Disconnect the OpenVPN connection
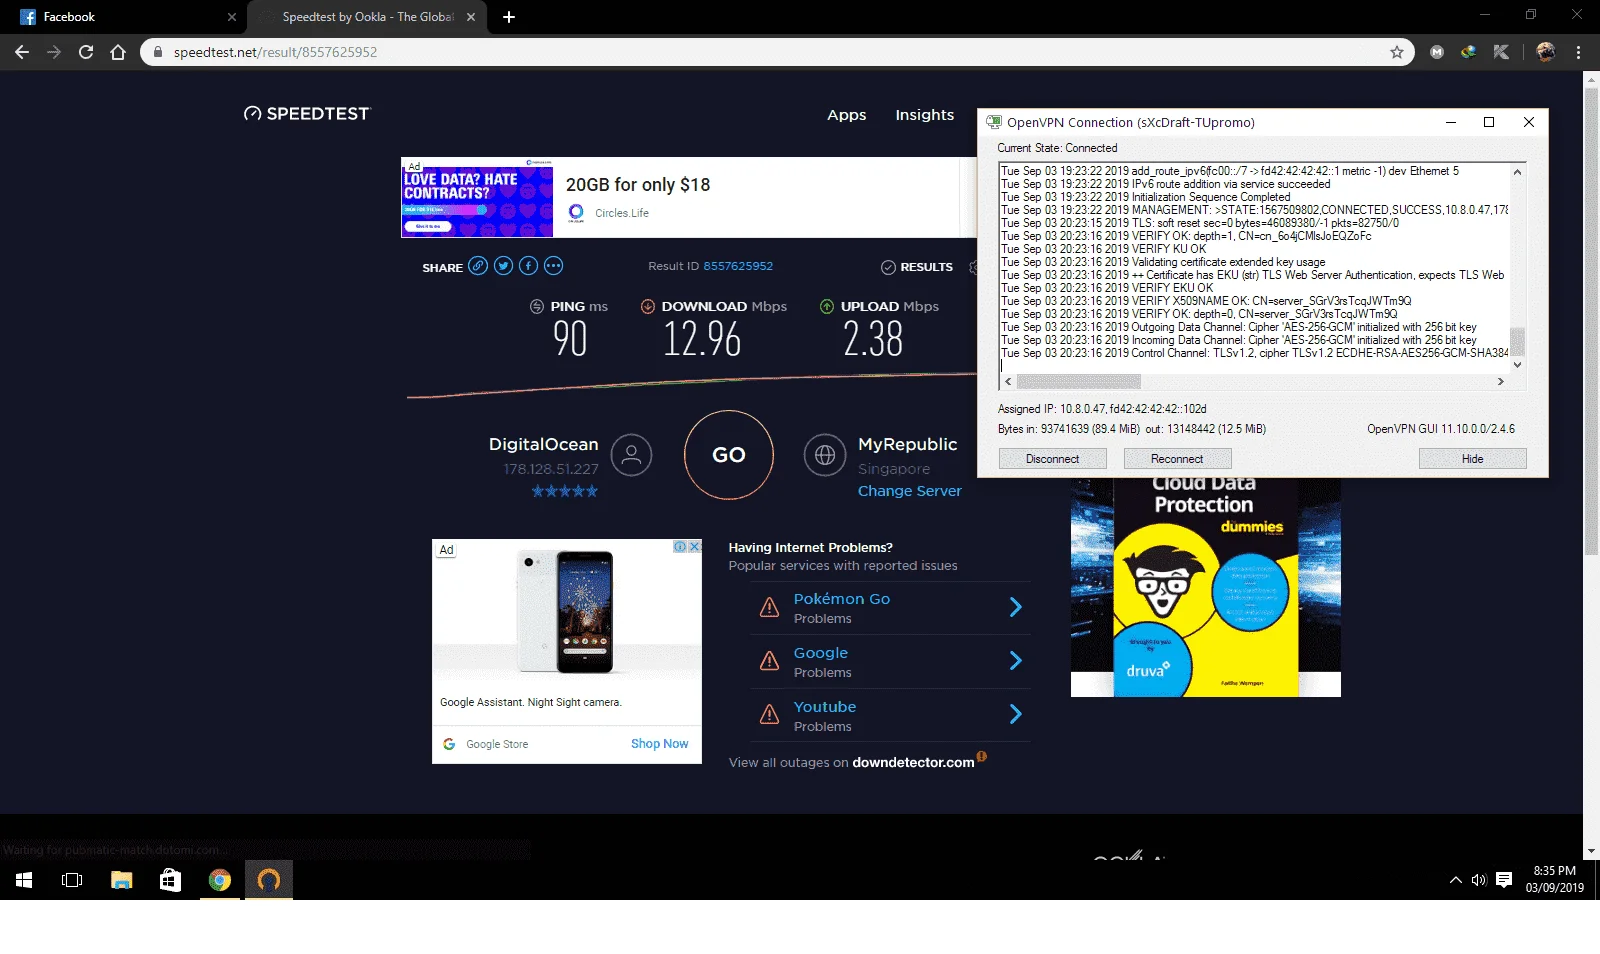 point(1052,459)
